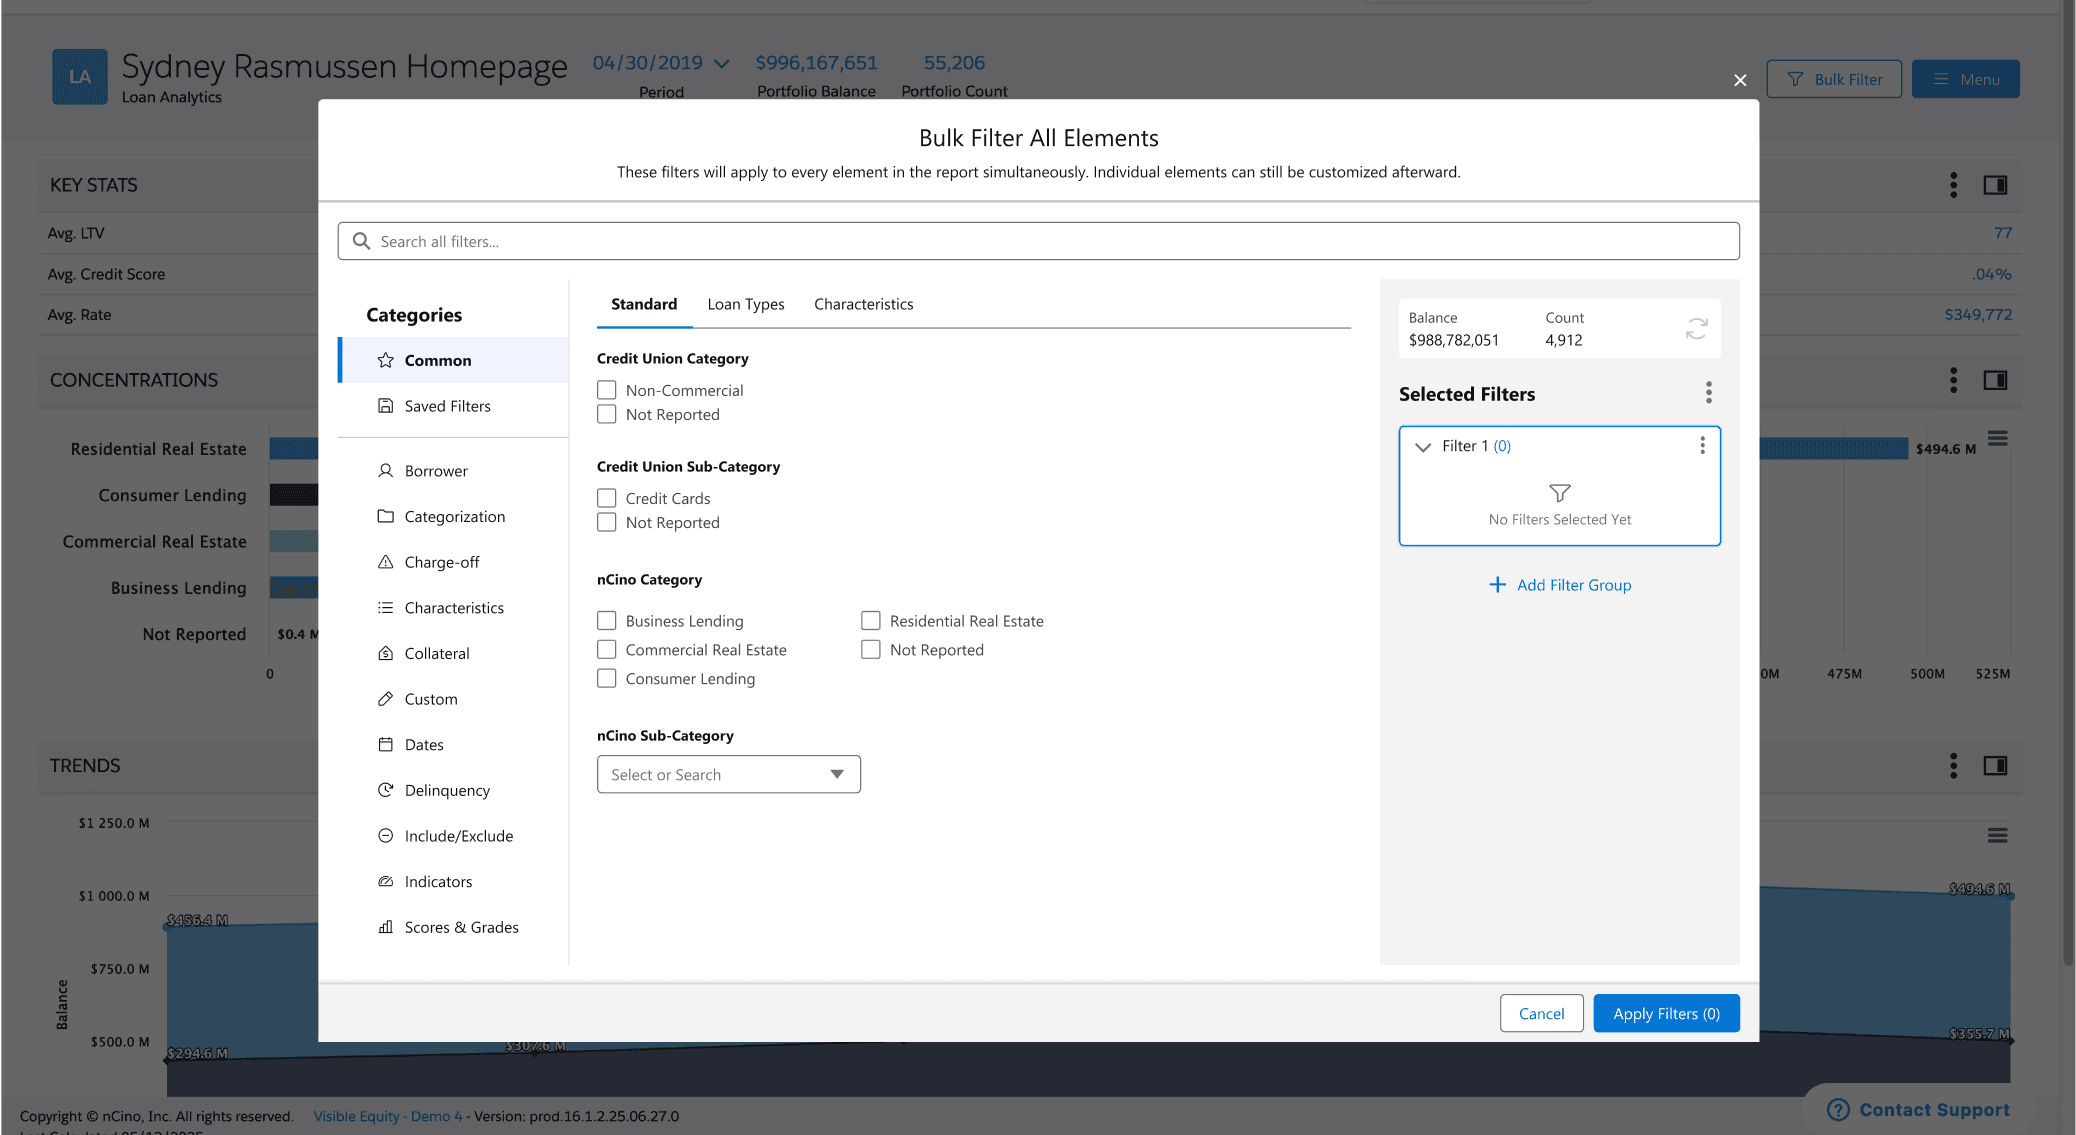Click Apply Filters (0) button
This screenshot has height=1135, width=2076.
[x=1666, y=1013]
